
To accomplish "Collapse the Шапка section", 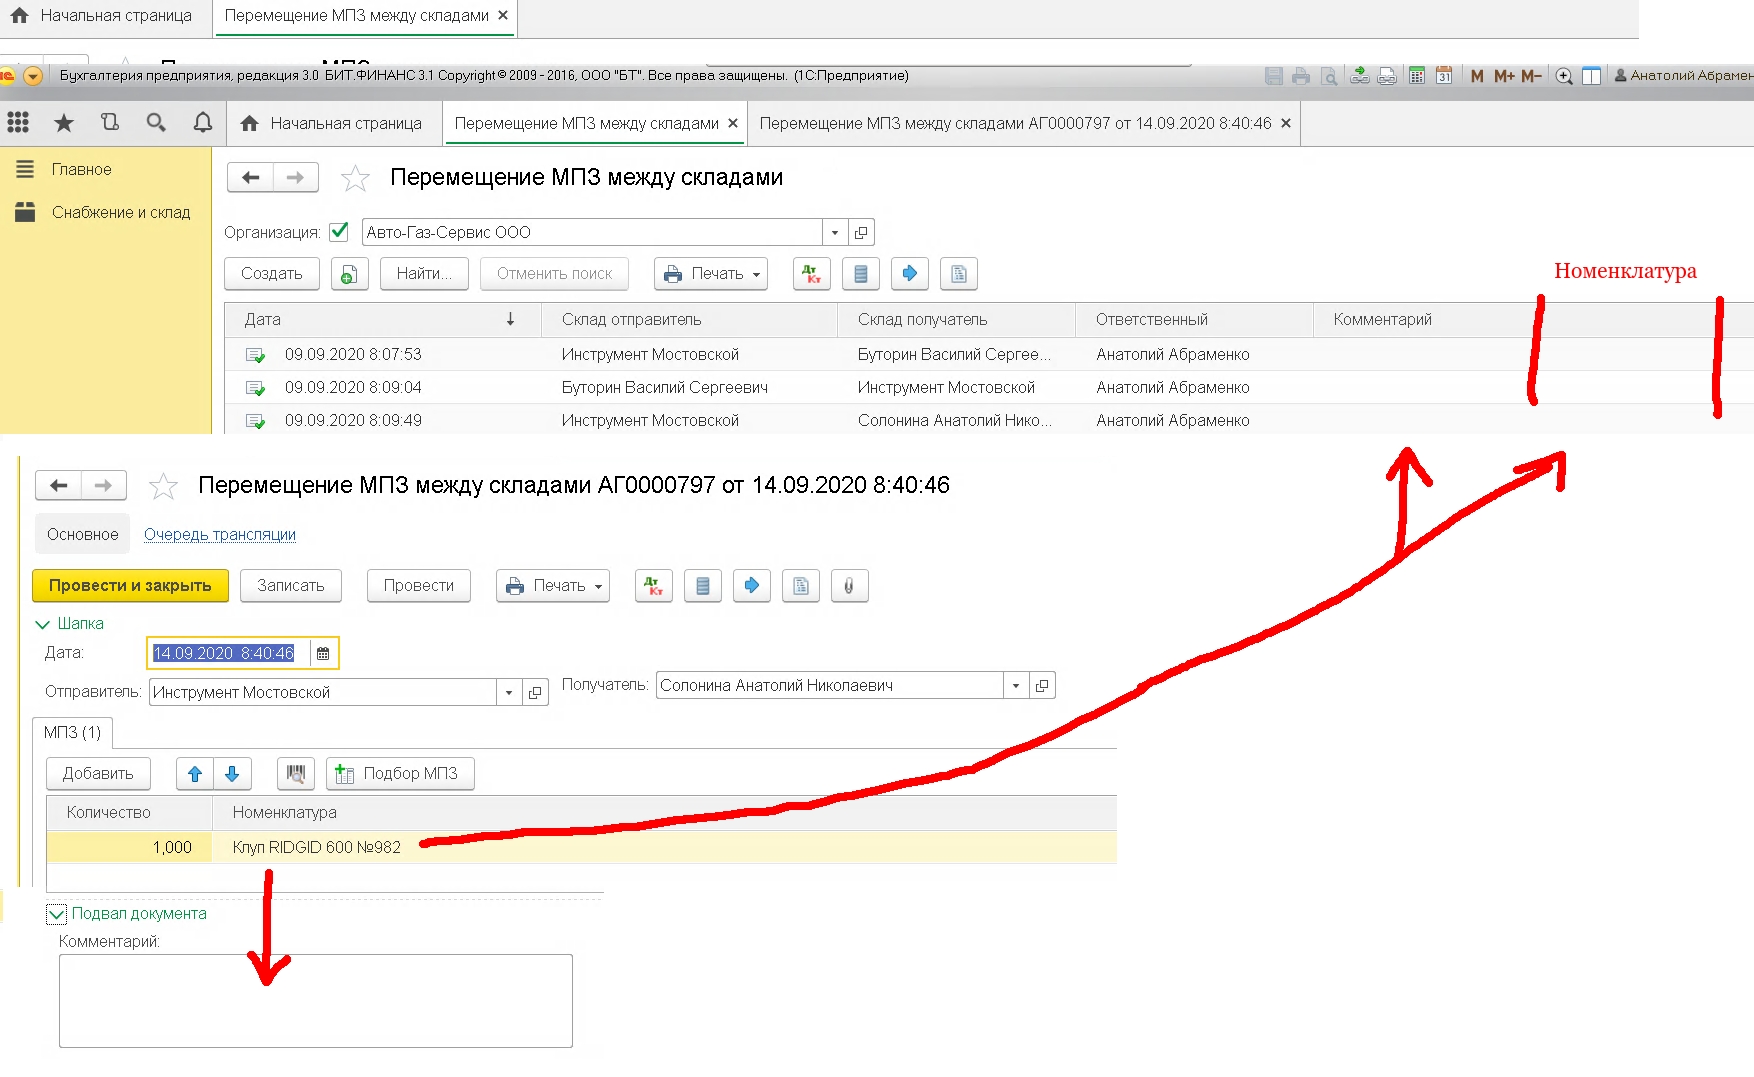I will click(x=43, y=624).
